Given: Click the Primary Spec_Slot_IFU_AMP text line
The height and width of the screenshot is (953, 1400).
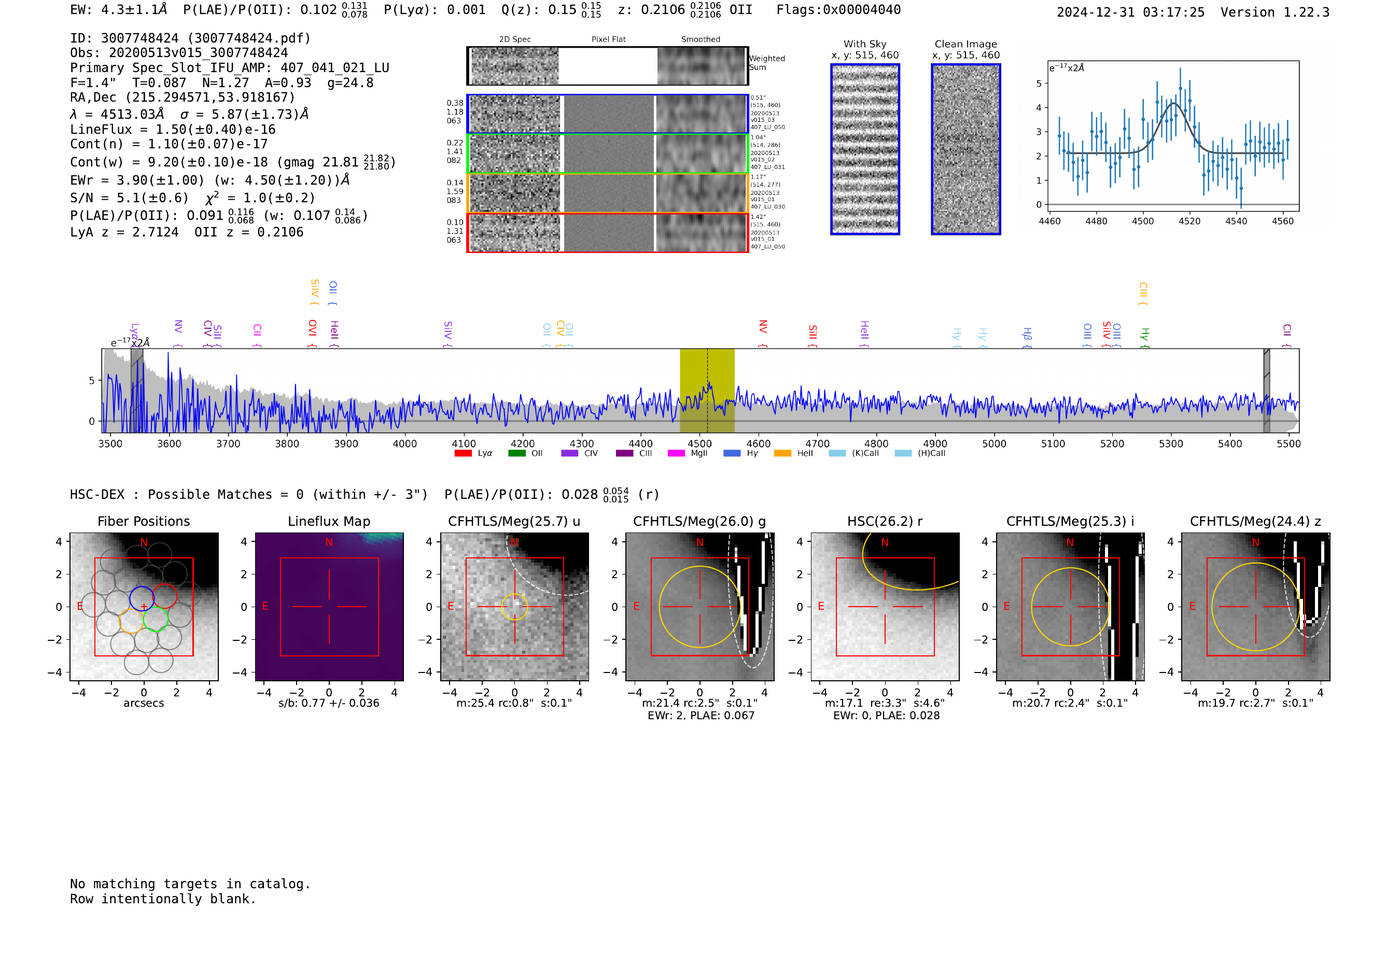Looking at the screenshot, I should [230, 68].
